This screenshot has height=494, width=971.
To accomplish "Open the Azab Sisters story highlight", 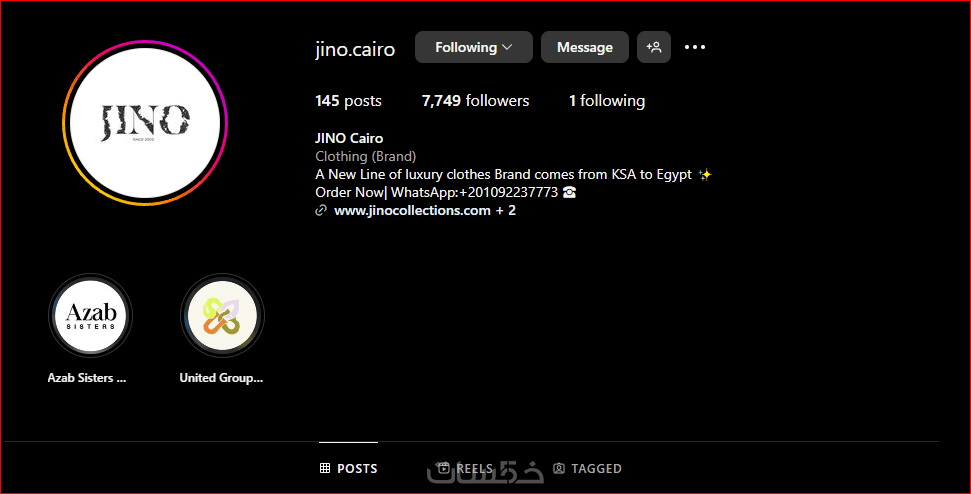I will coord(90,316).
